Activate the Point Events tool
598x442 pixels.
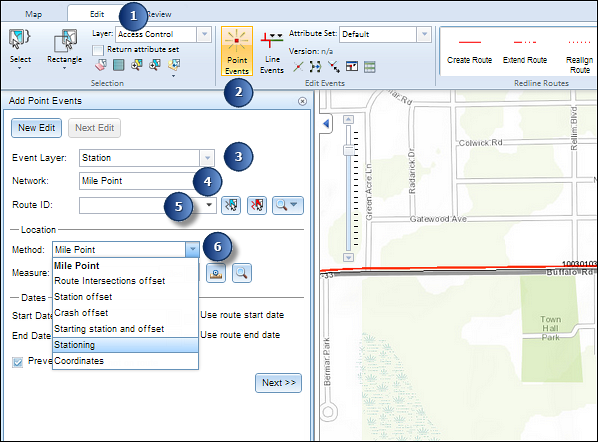click(x=237, y=51)
